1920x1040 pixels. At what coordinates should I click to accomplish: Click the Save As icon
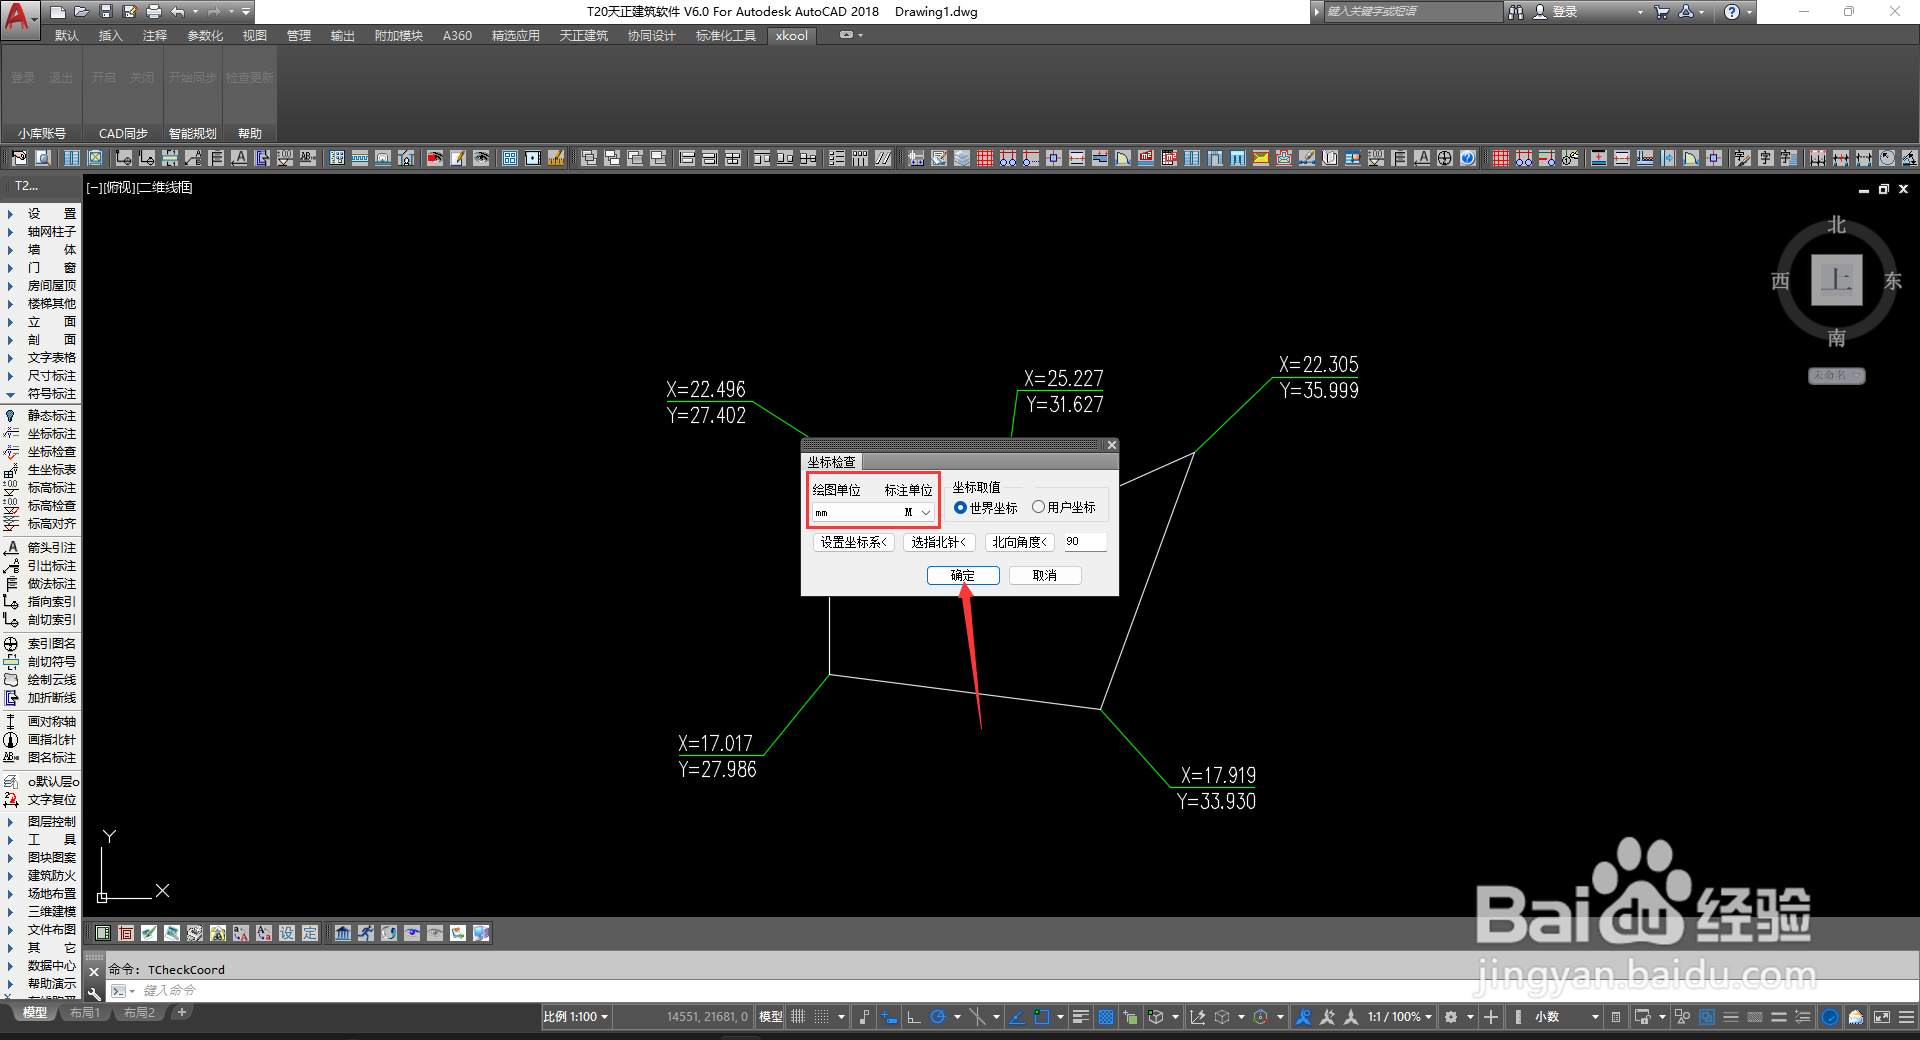pos(130,12)
